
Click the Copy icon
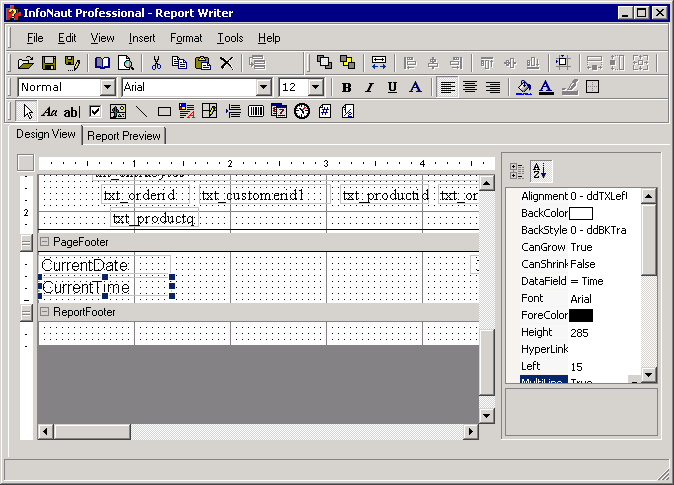pos(179,63)
